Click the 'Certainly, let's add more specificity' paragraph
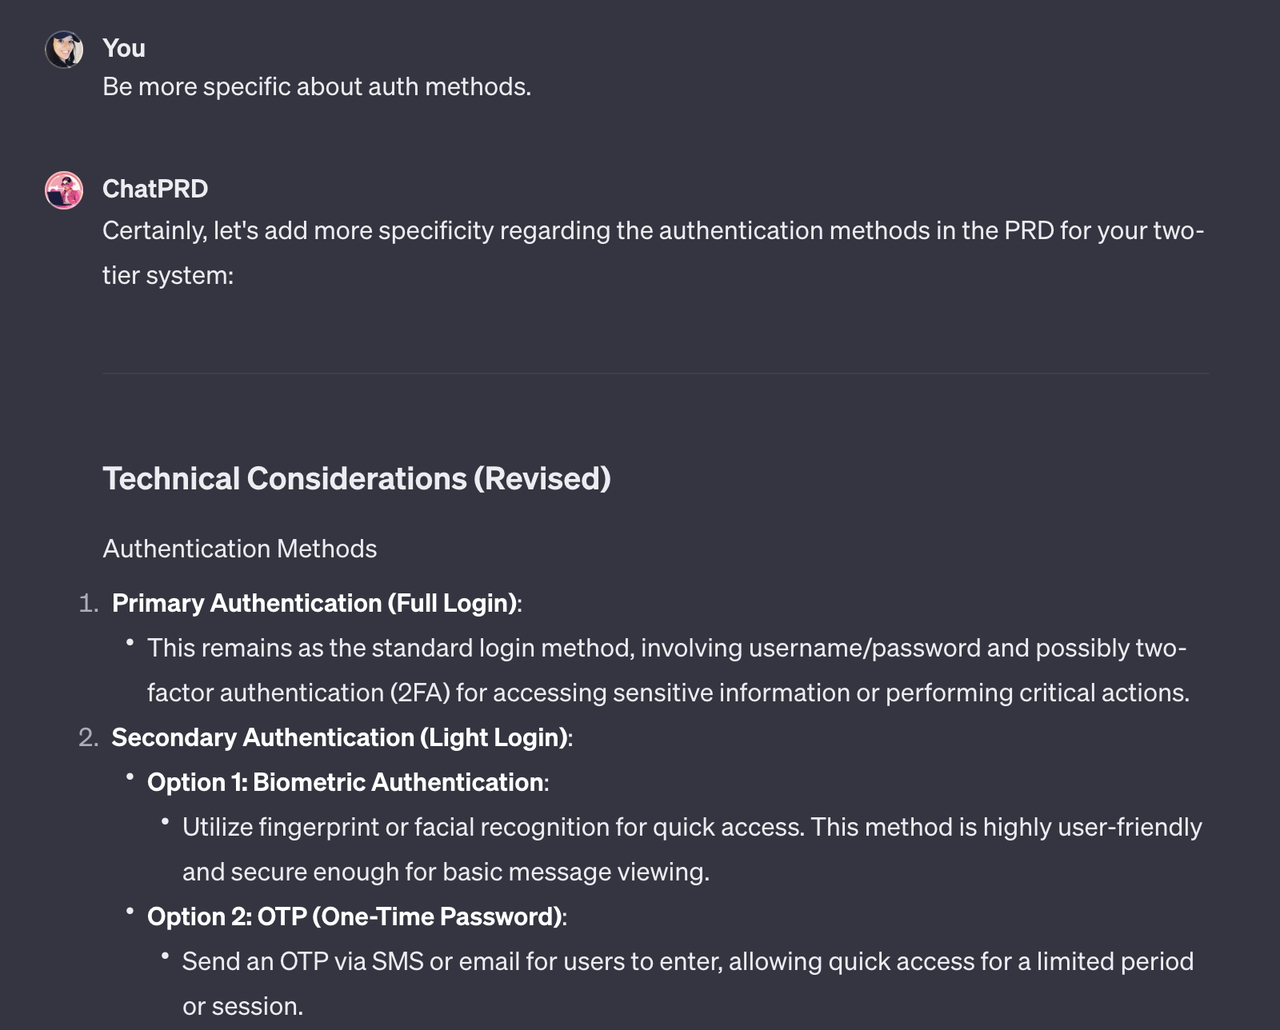The width and height of the screenshot is (1280, 1030). coord(653,253)
